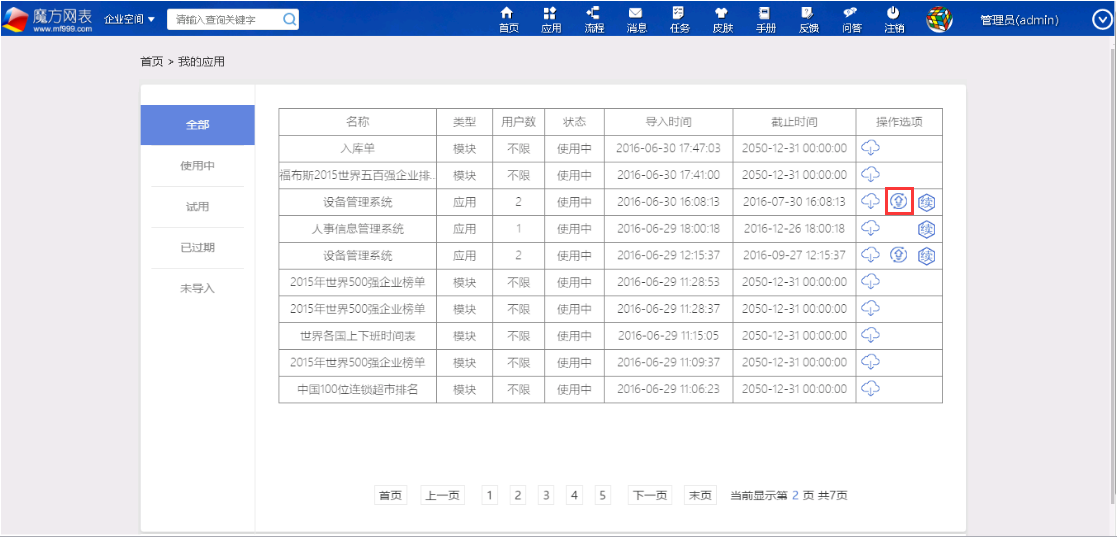
Task: Open the 问答 Q&A icon
Action: tap(851, 20)
